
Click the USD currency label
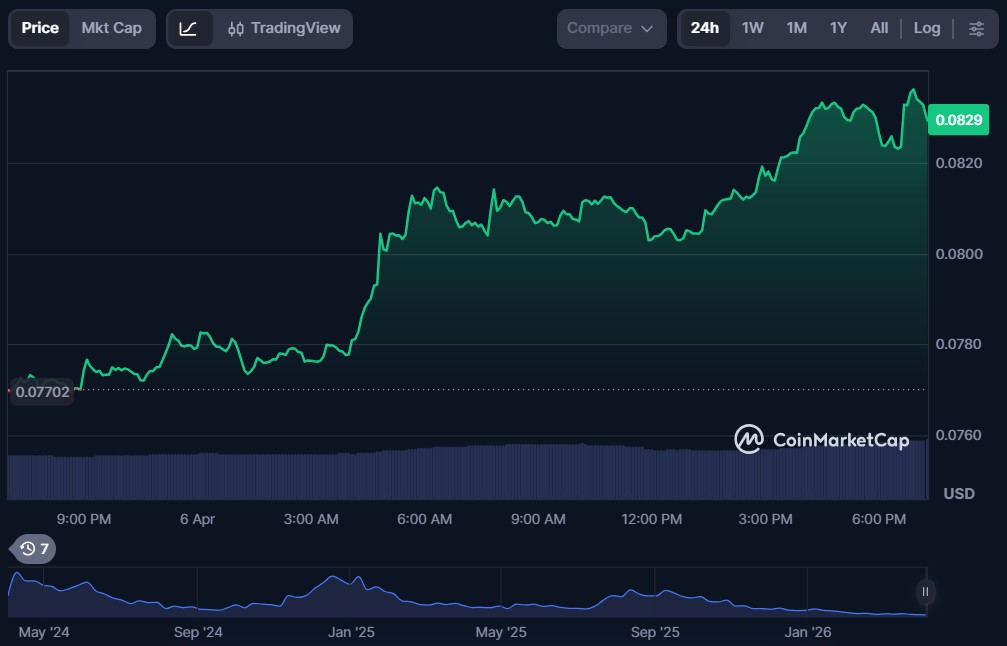[x=959, y=494]
